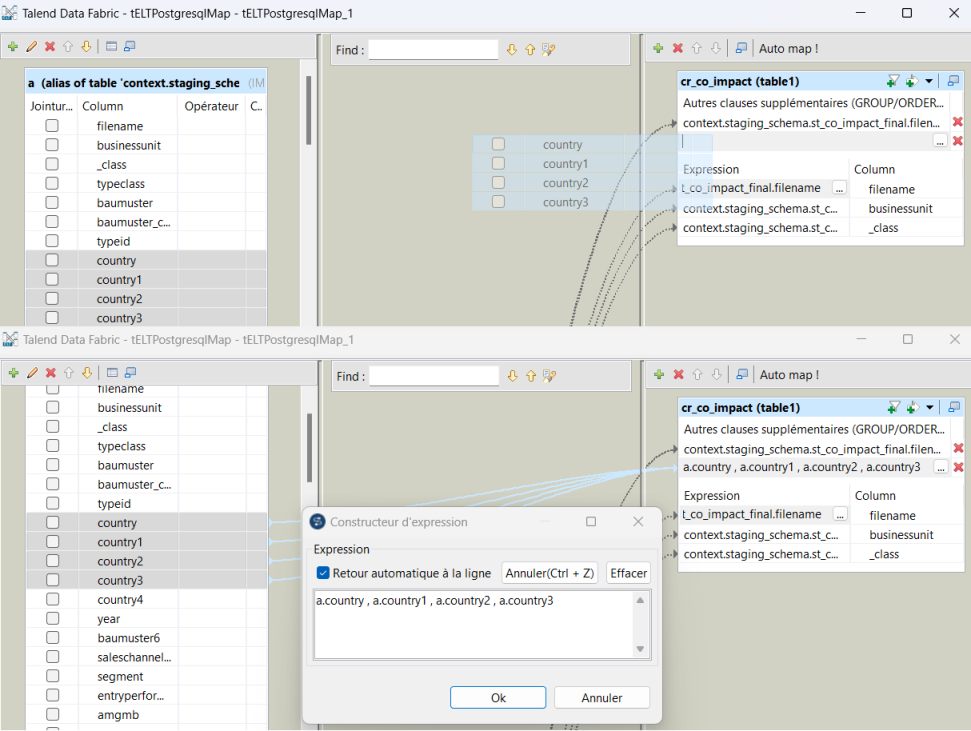Click expression text area in Constructeur d'expression
971x731 pixels.
click(x=474, y=624)
